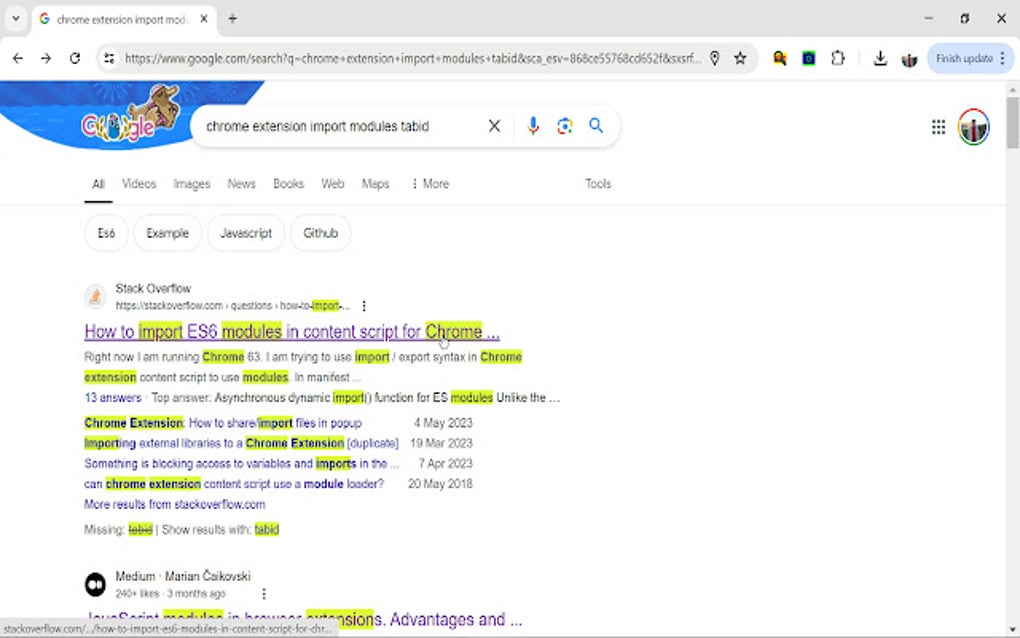
Task: Click your Google account profile avatar
Action: (x=972, y=126)
